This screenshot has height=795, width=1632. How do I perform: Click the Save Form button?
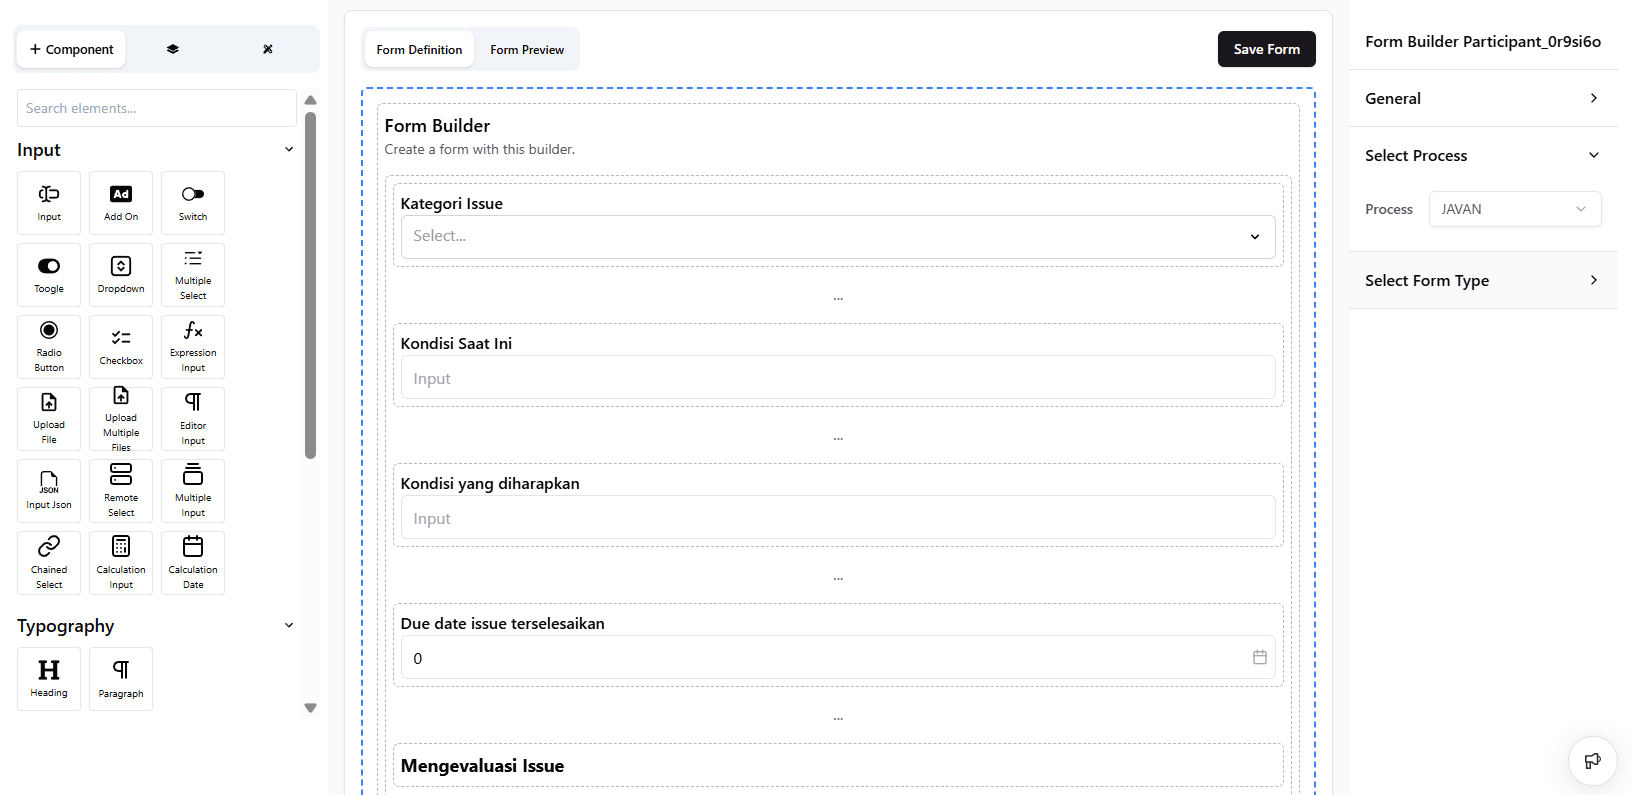(1266, 49)
